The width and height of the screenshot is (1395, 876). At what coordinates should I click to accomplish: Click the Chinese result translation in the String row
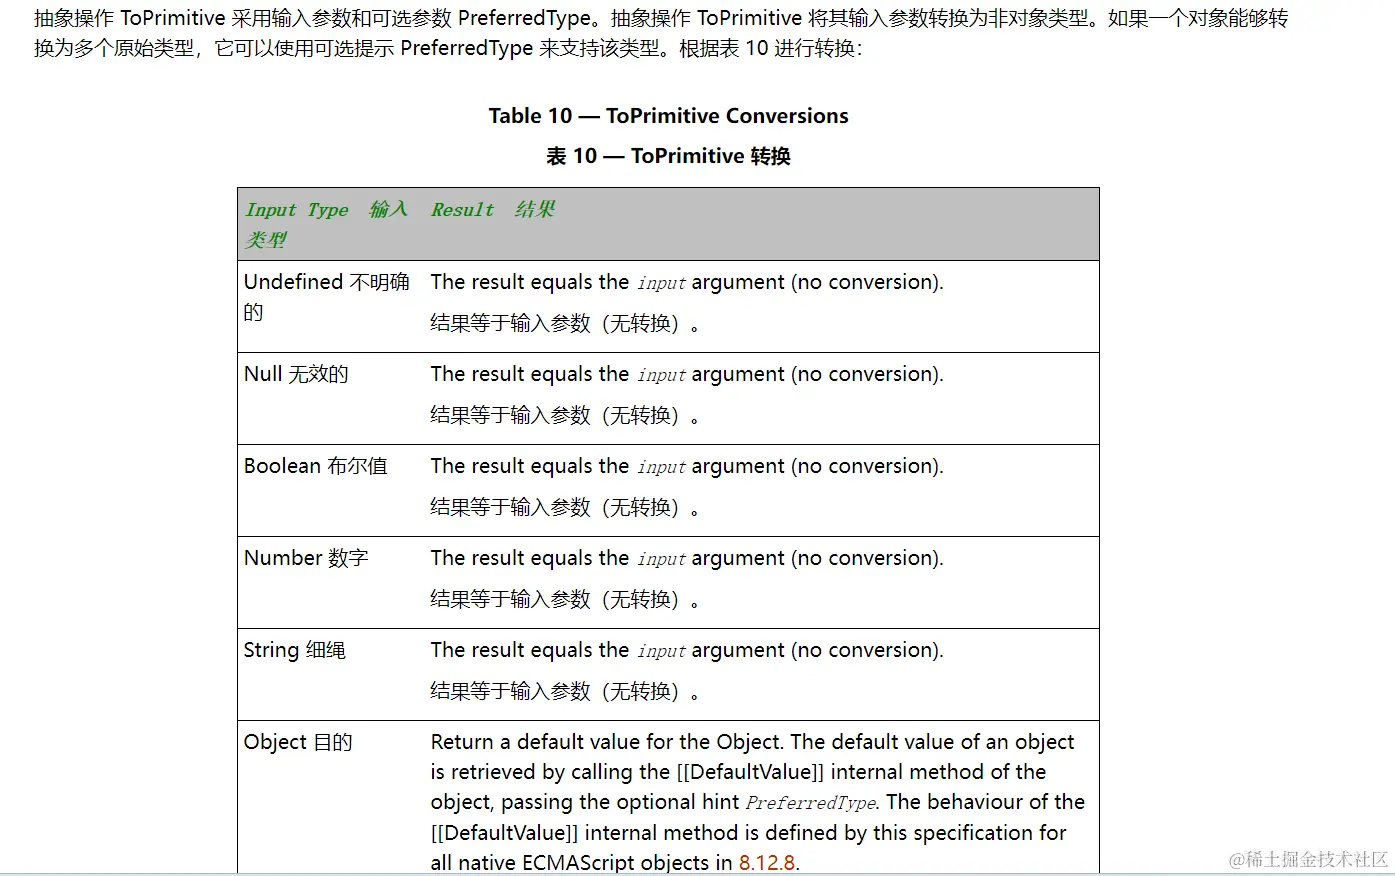(565, 691)
